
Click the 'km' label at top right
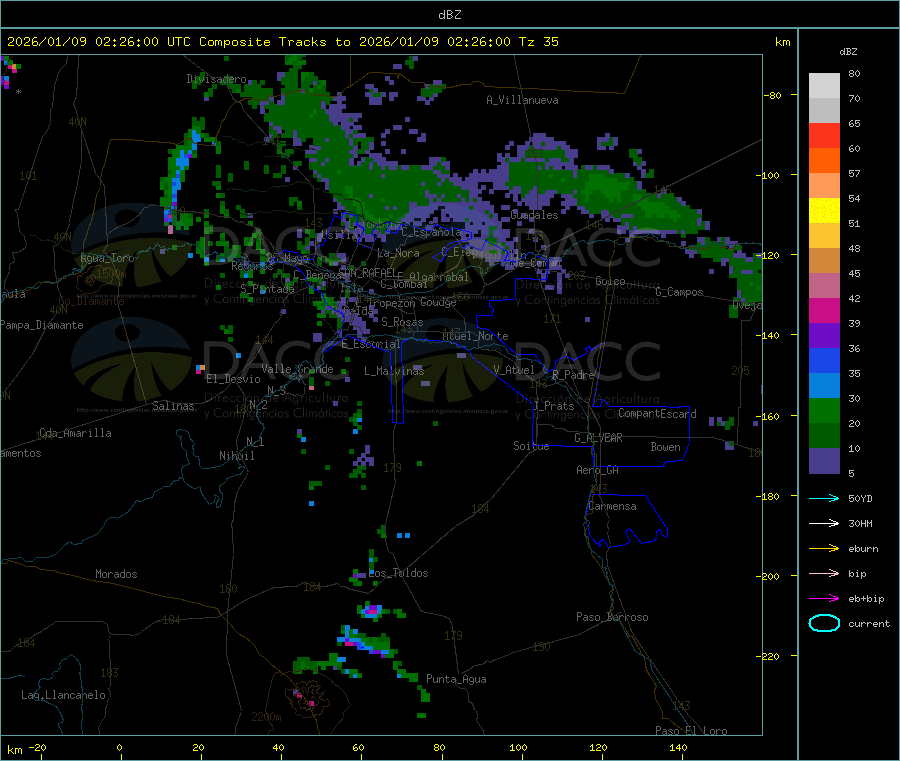(782, 42)
